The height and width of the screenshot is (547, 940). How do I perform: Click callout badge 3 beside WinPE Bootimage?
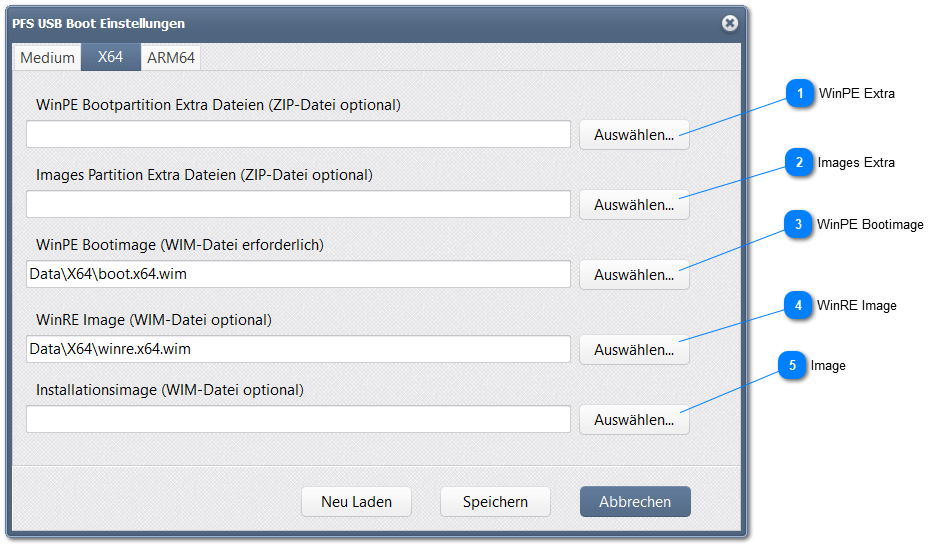pos(798,225)
